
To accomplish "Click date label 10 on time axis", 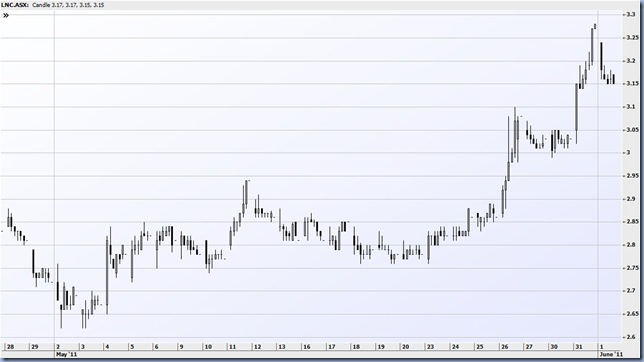I will tap(208, 347).
